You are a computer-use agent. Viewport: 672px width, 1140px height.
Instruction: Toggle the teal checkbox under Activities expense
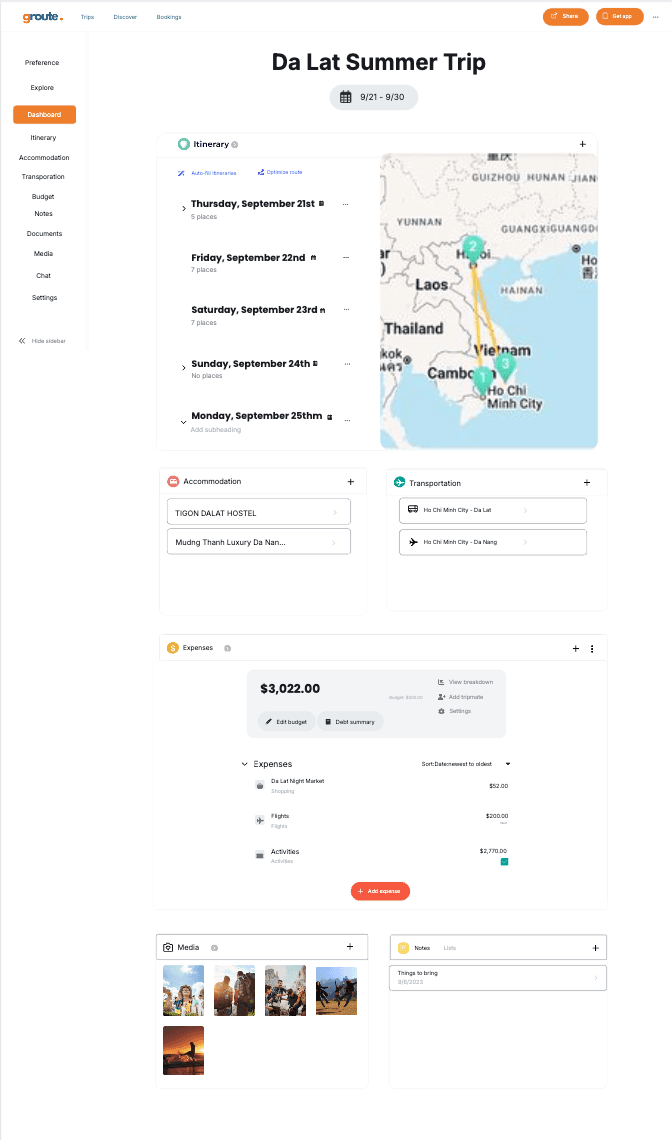click(504, 861)
